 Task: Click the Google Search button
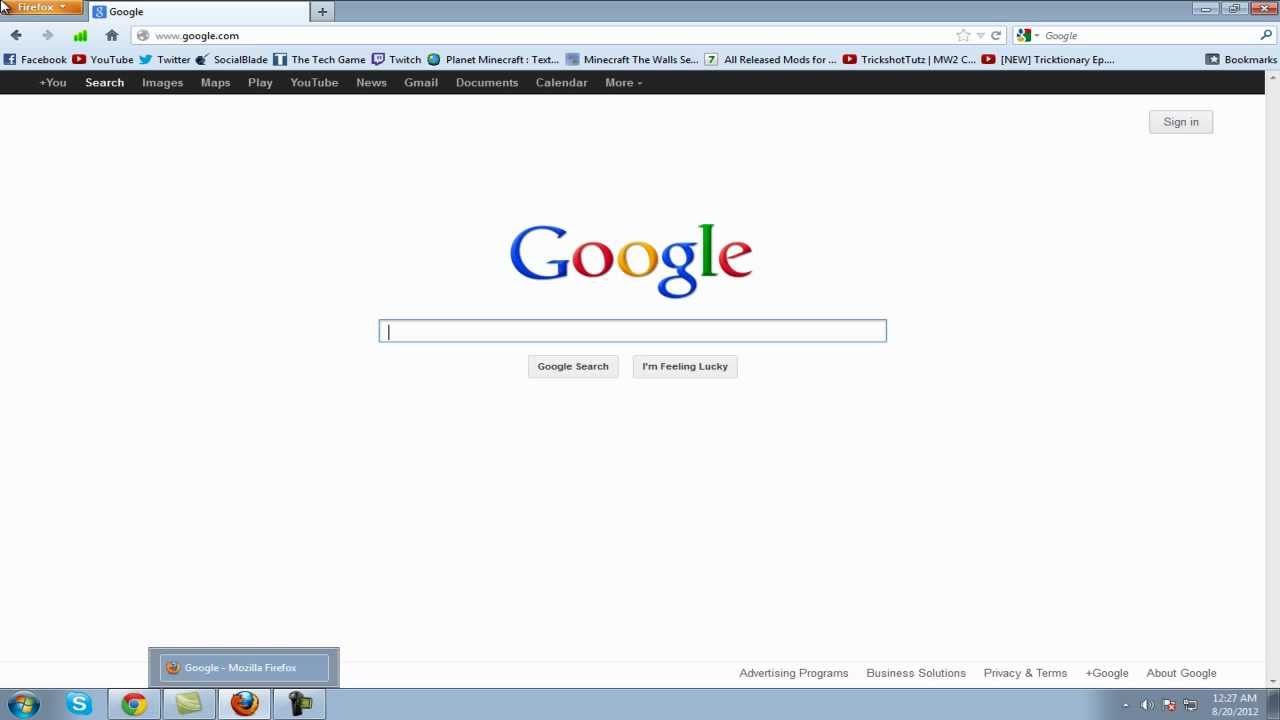tap(573, 366)
